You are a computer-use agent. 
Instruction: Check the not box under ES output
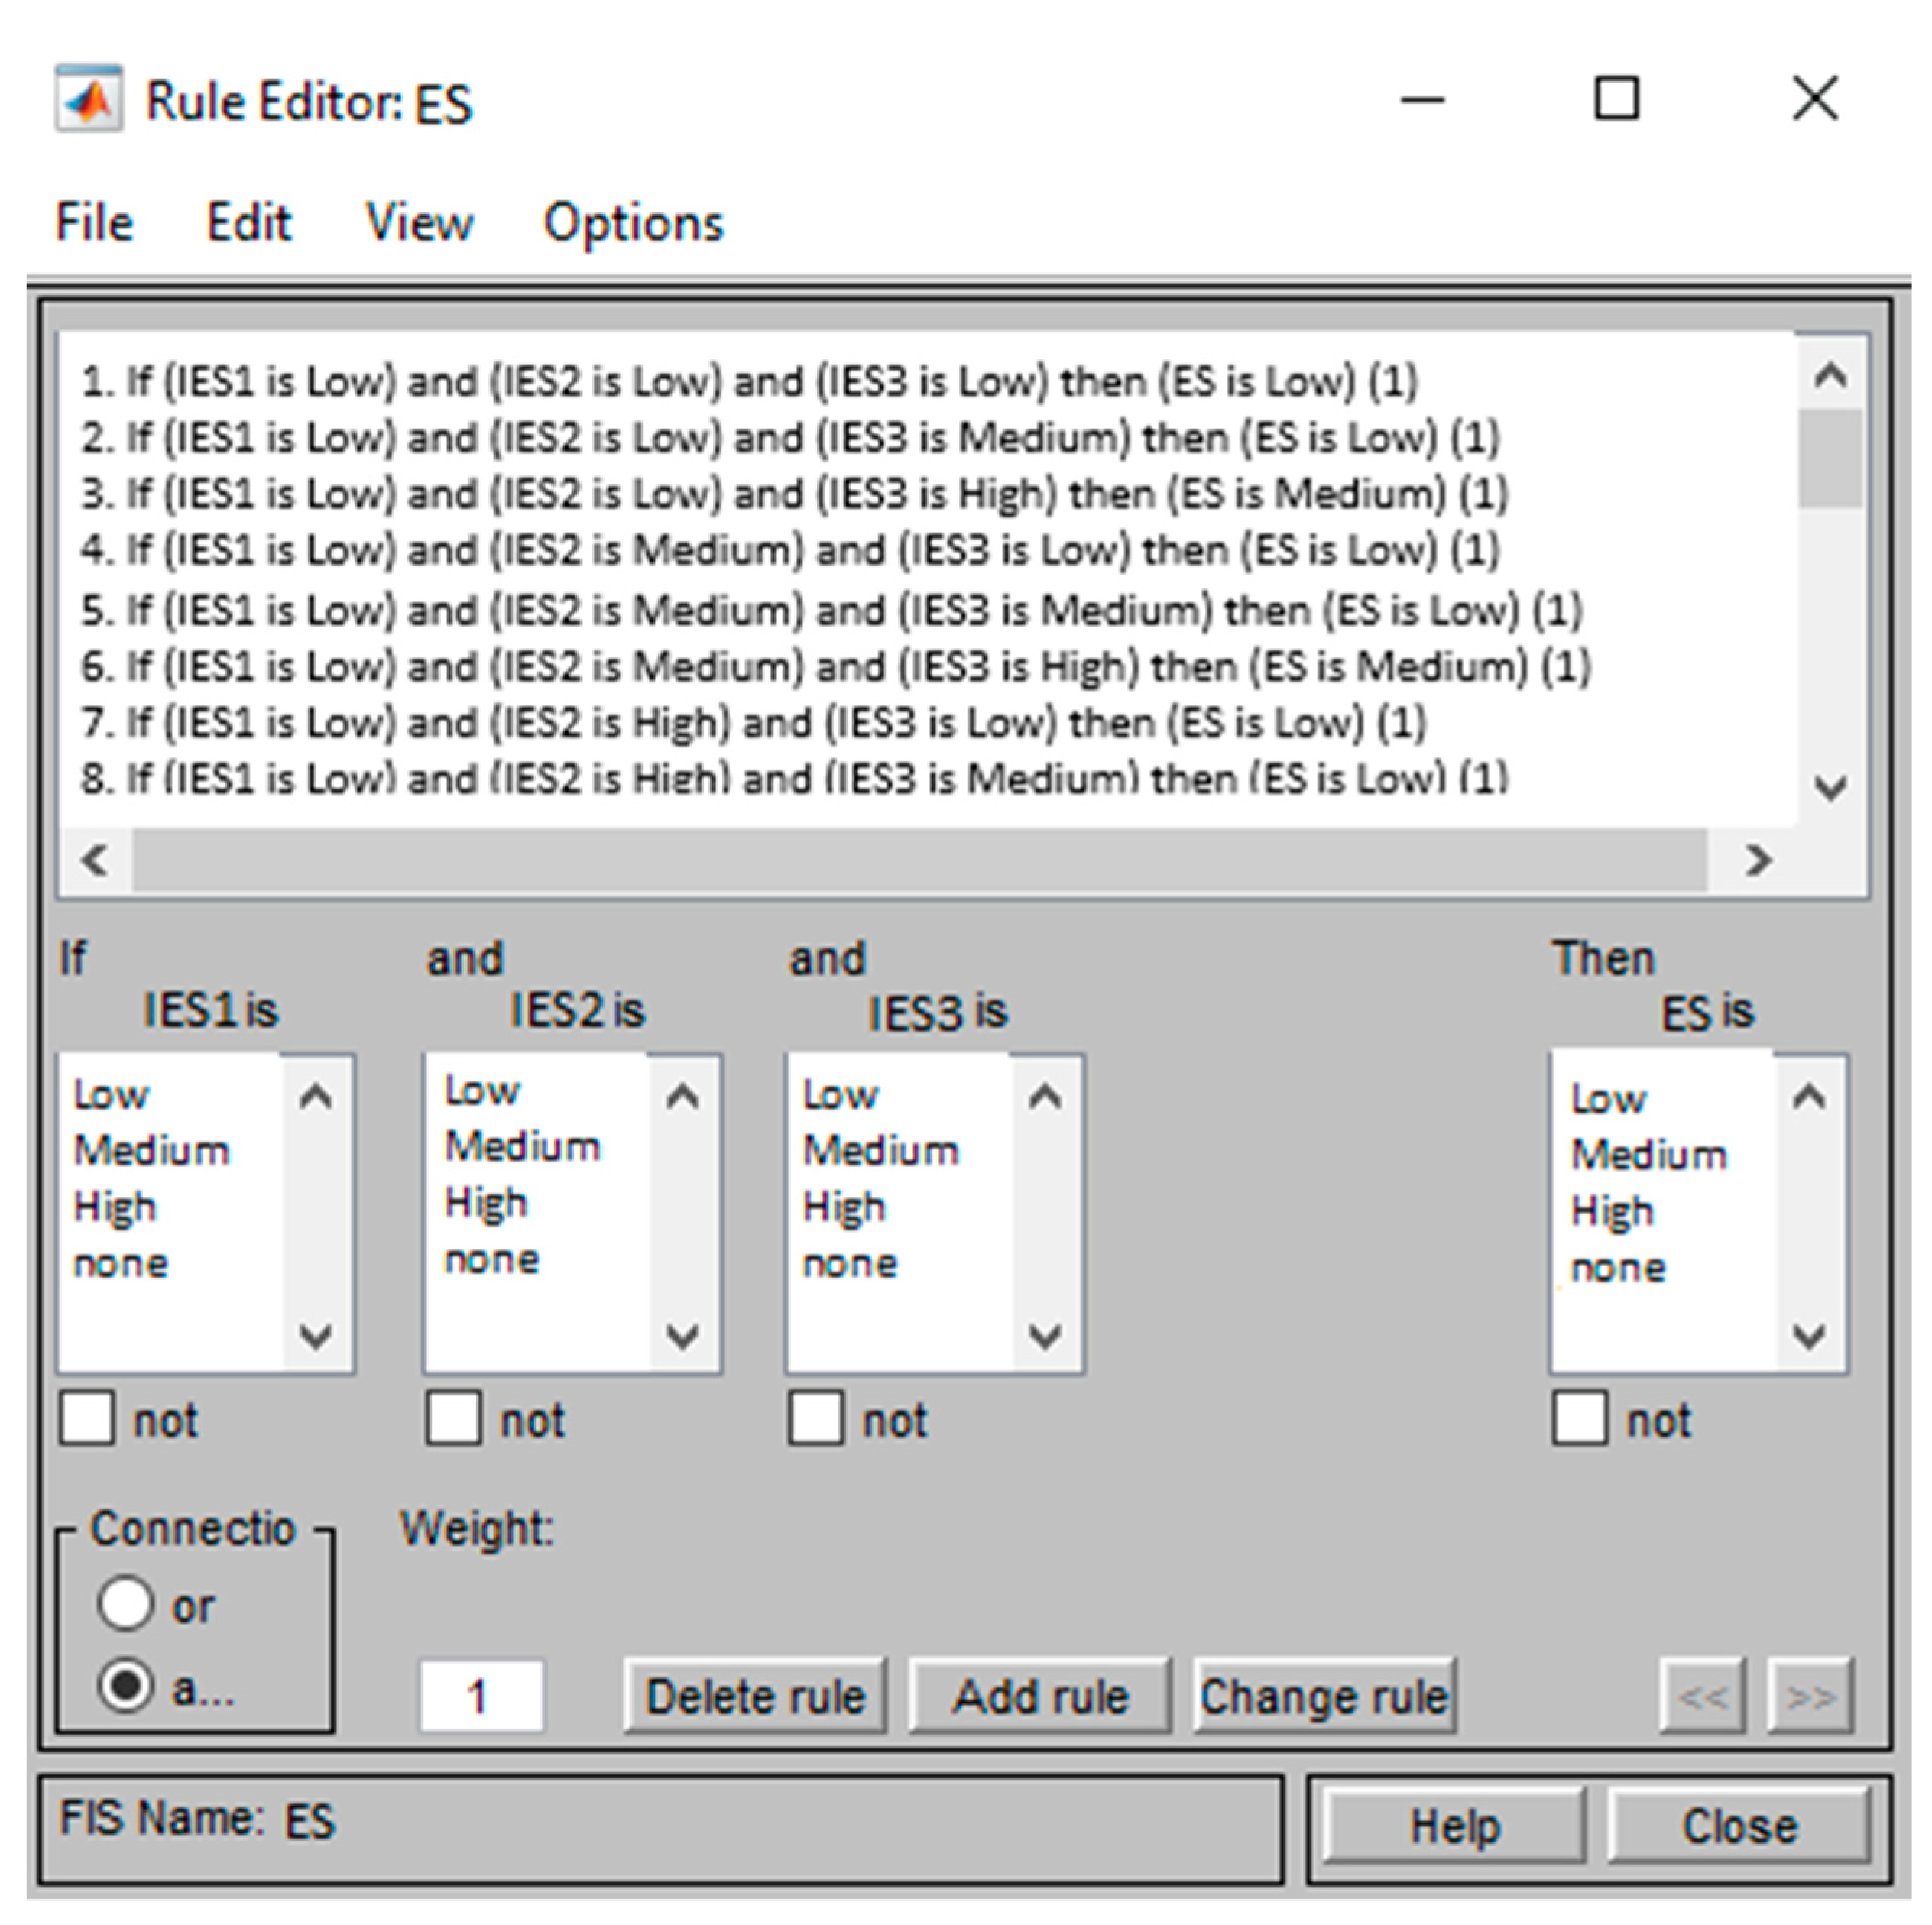click(1580, 1418)
